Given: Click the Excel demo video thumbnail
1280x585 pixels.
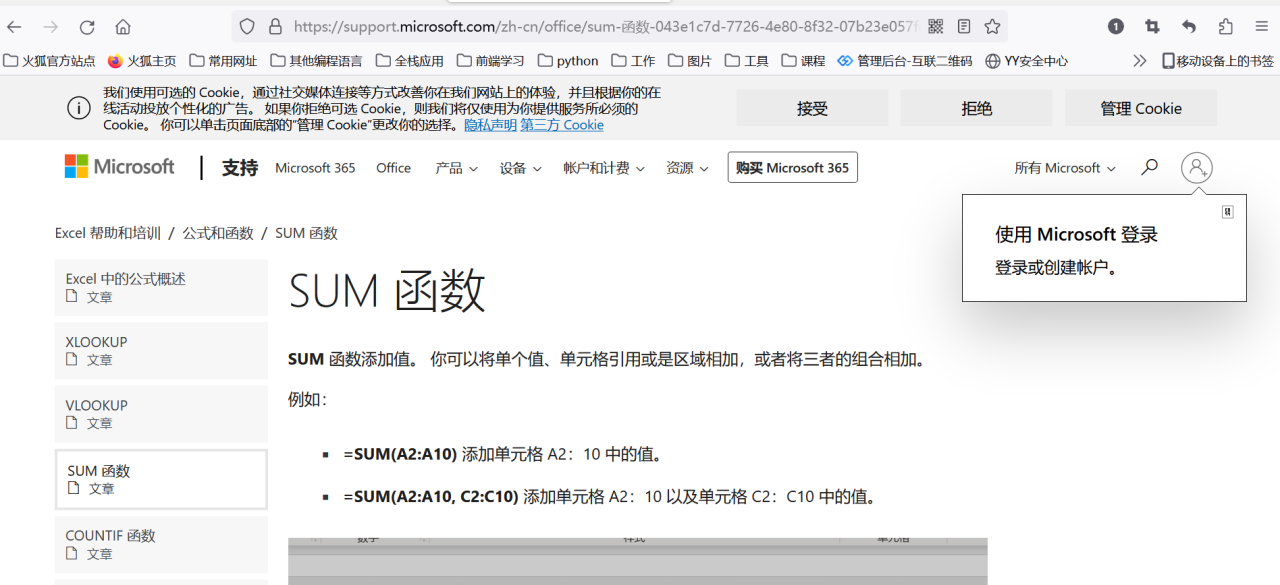Looking at the screenshot, I should [638, 561].
